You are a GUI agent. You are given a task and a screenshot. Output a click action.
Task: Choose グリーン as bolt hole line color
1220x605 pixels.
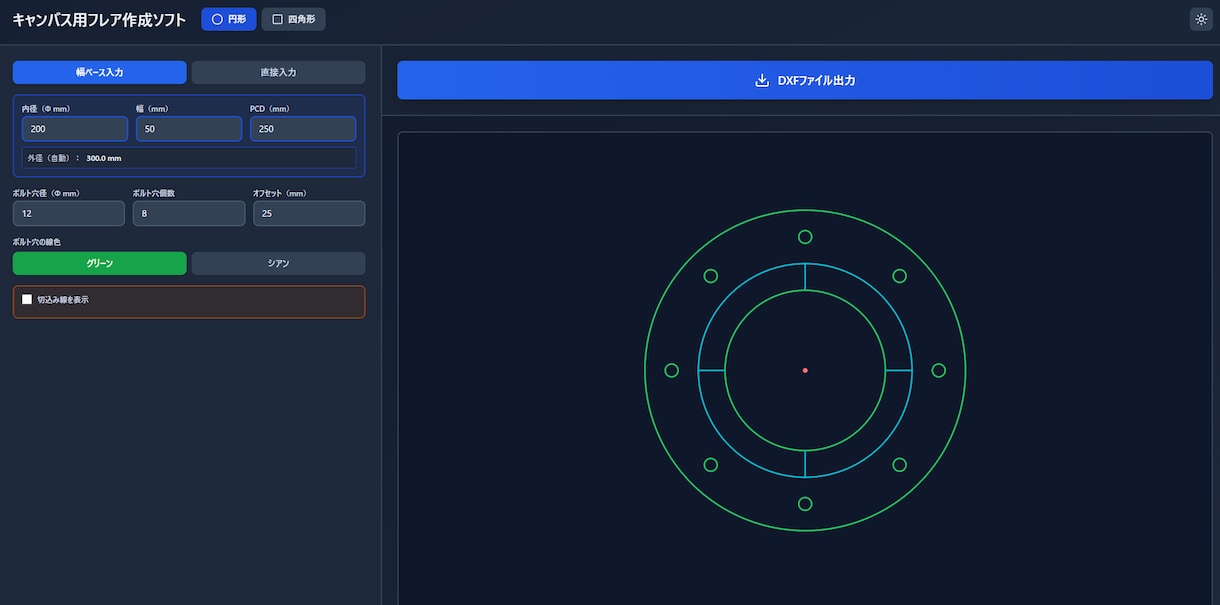(100, 263)
